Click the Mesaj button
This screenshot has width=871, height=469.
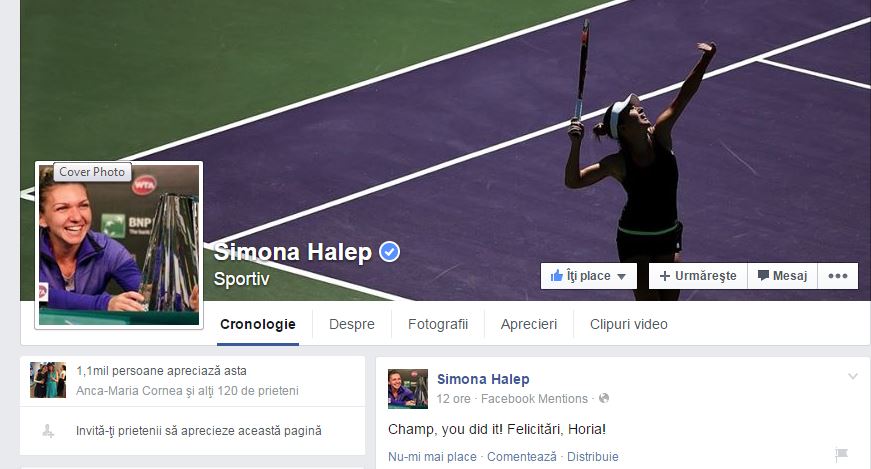[x=782, y=276]
